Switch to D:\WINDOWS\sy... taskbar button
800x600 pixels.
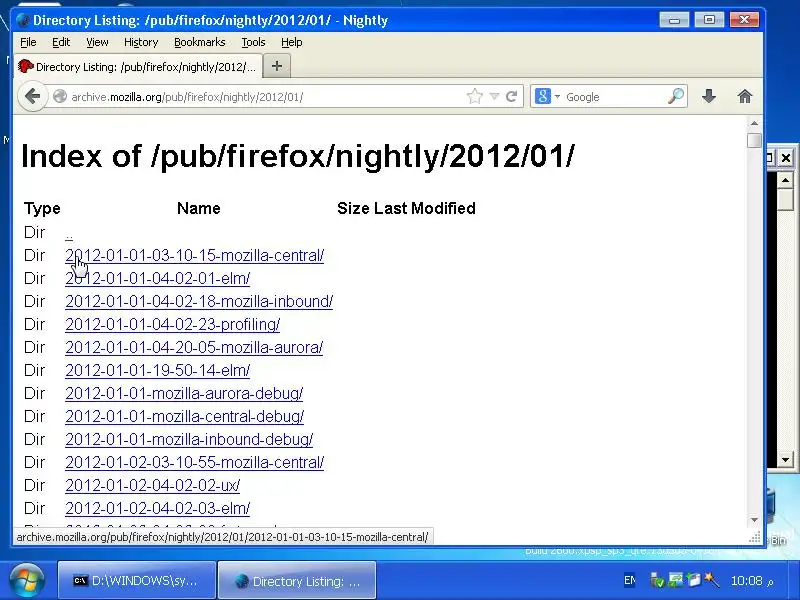click(137, 581)
